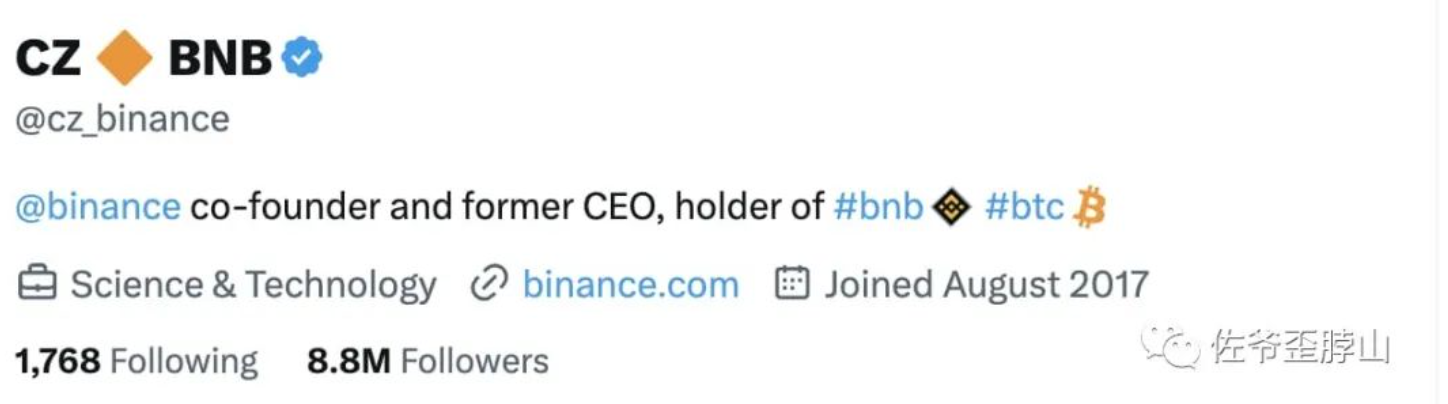The height and width of the screenshot is (404, 1448).
Task: Click the Joined August 2017 date
Action: [986, 285]
